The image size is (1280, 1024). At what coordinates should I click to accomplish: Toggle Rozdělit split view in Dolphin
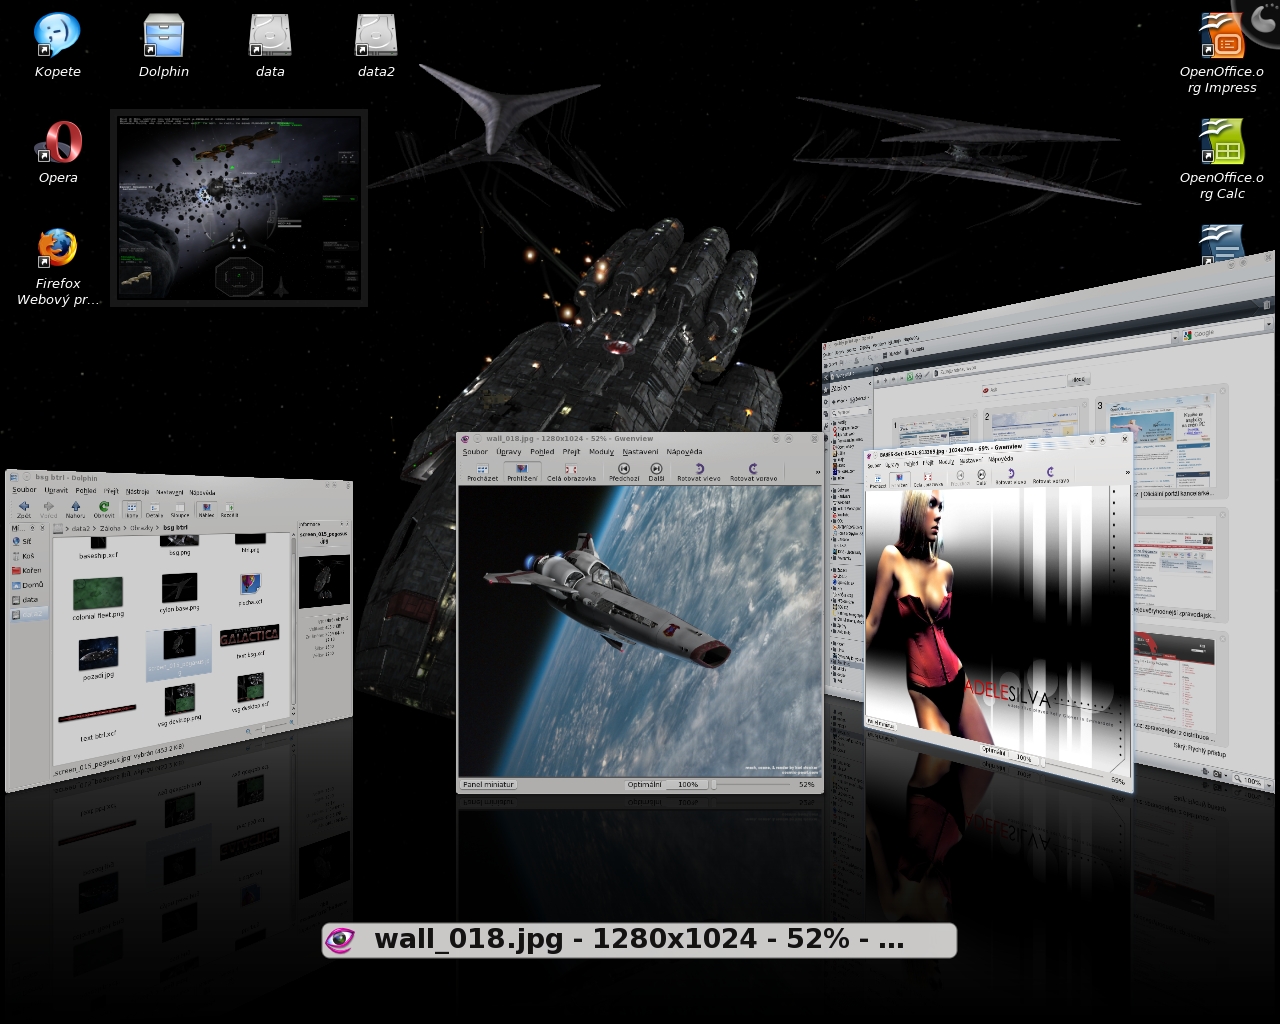click(229, 510)
